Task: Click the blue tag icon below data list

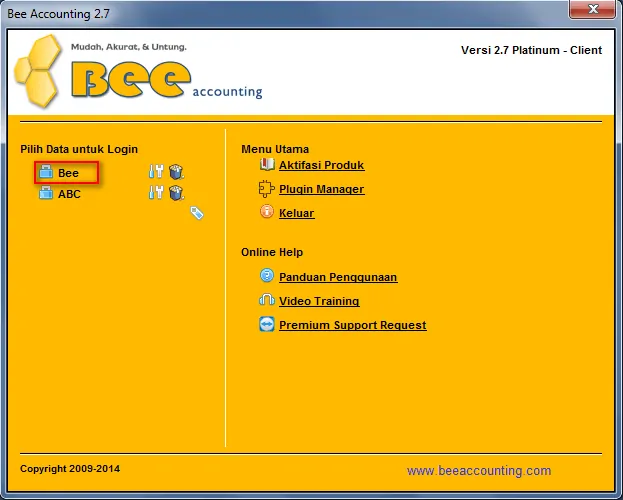Action: [197, 213]
